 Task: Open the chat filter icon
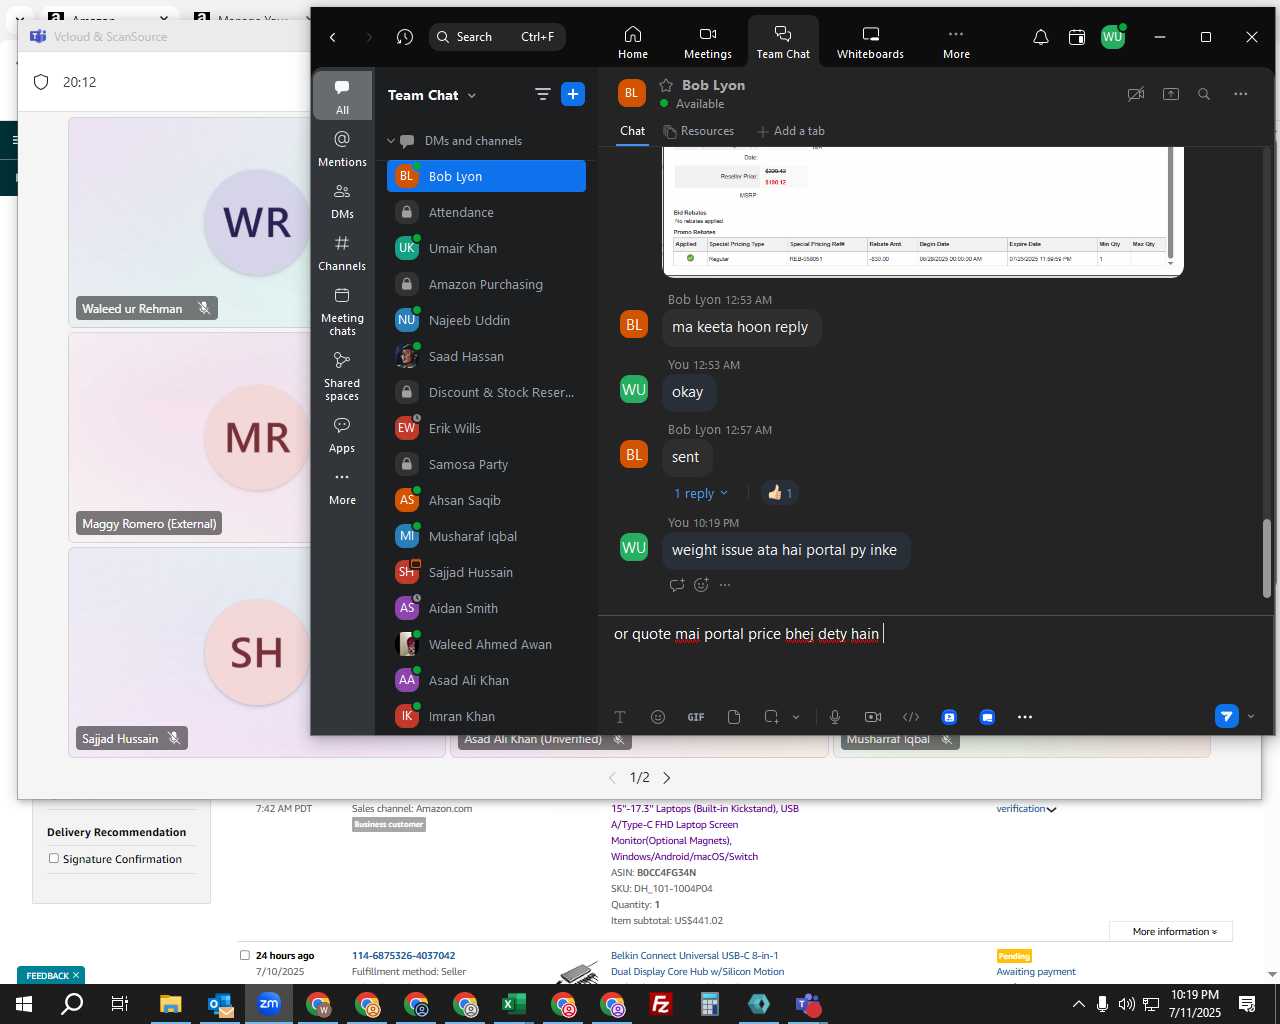coord(542,94)
